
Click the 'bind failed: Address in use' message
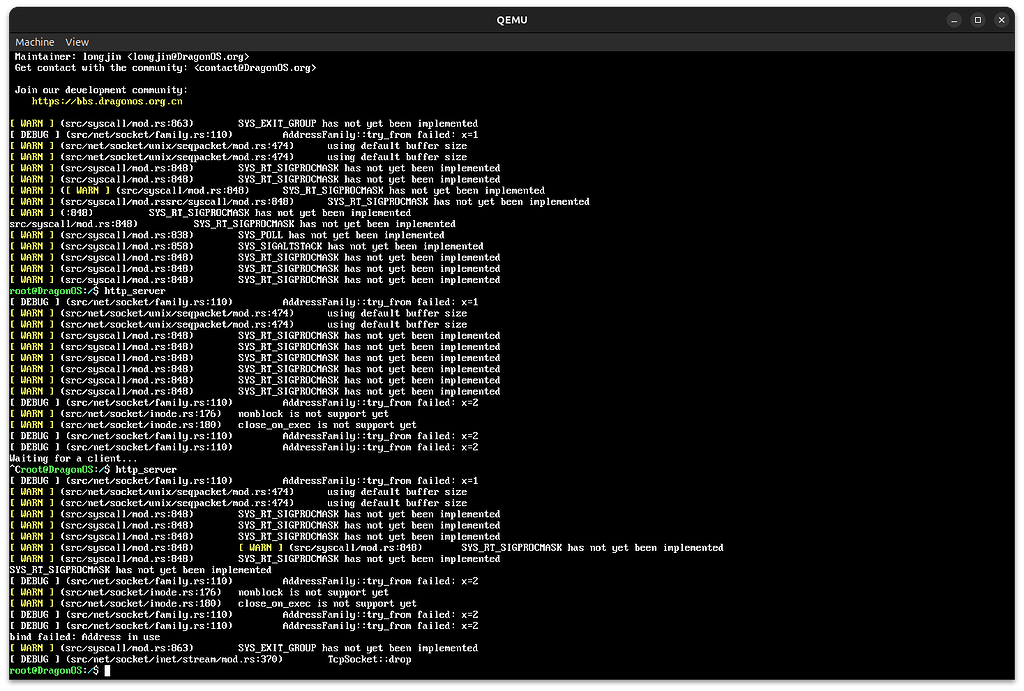tap(85, 637)
